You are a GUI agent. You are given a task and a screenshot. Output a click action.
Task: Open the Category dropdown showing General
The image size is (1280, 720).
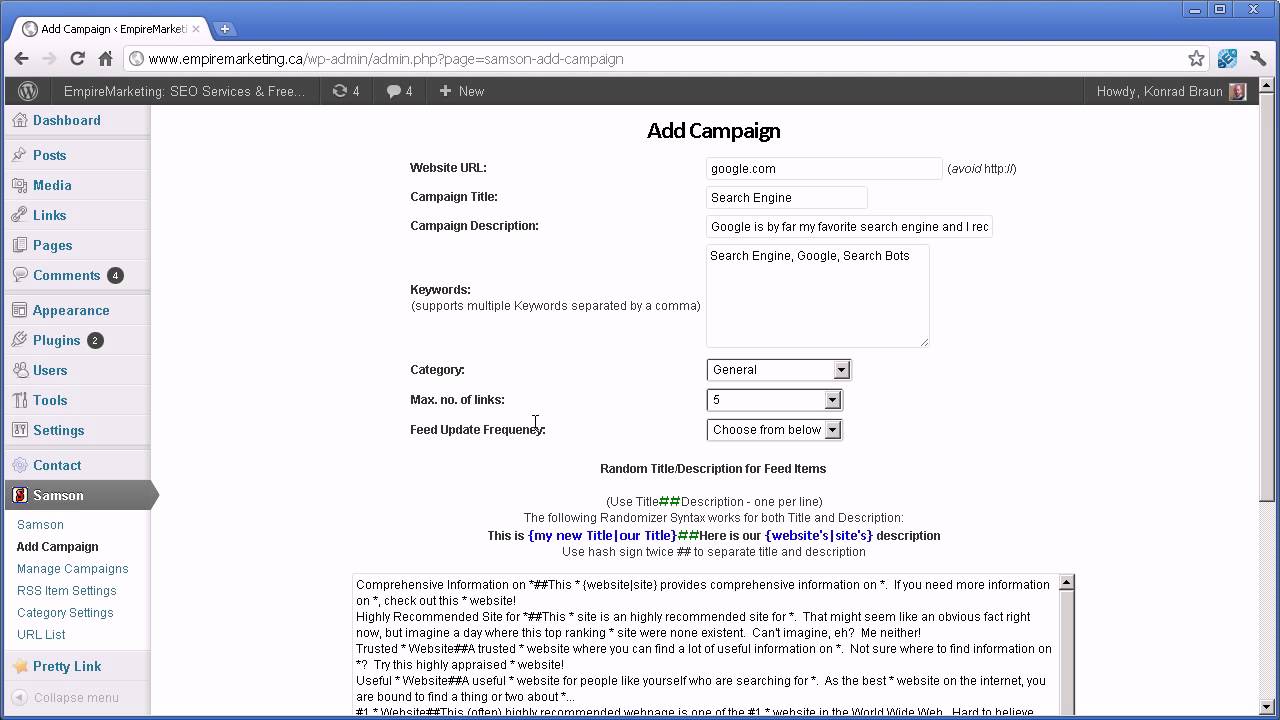[778, 370]
